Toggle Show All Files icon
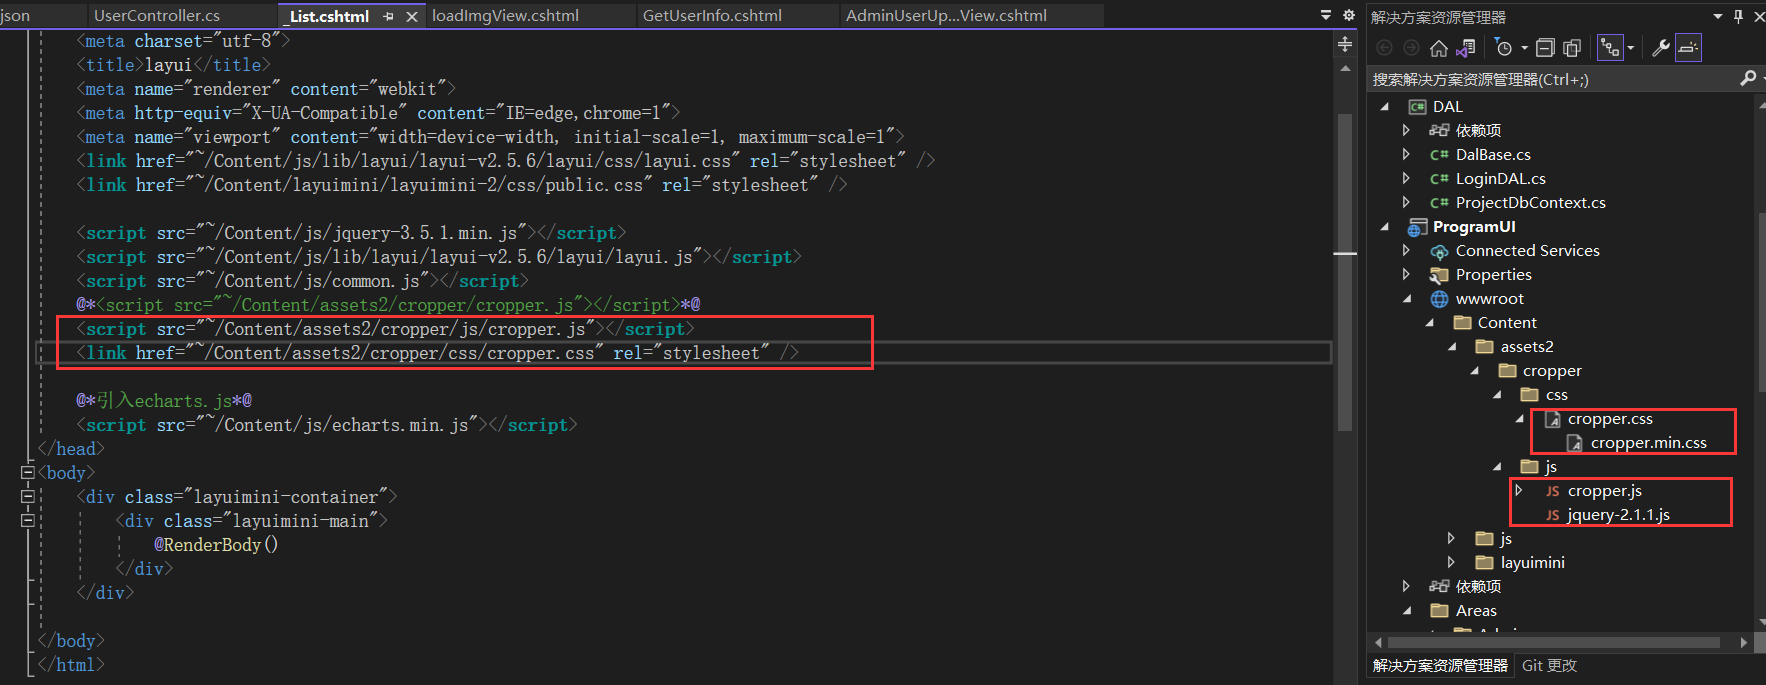The image size is (1766, 685). 1572,48
